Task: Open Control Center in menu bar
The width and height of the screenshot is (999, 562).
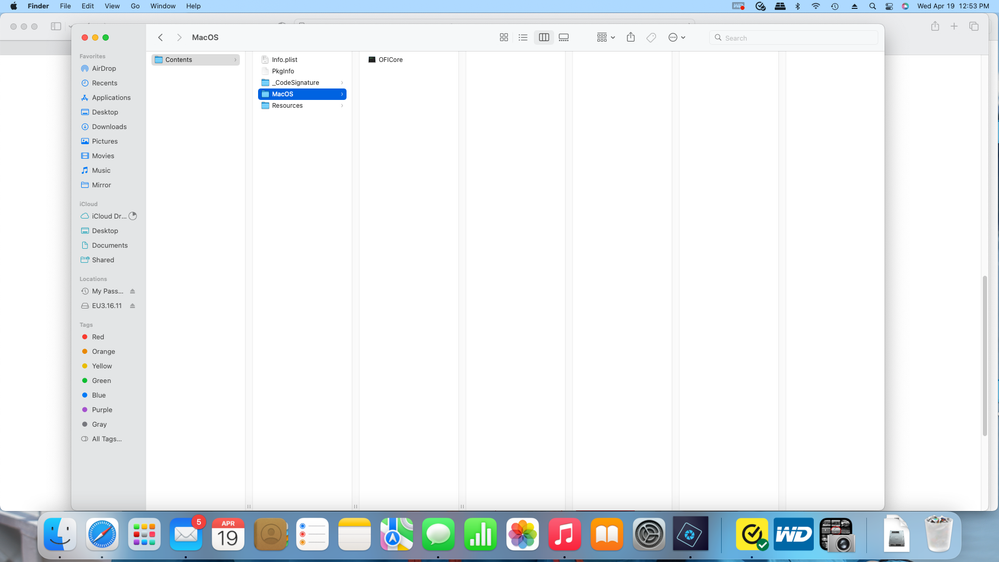Action: coord(889,6)
